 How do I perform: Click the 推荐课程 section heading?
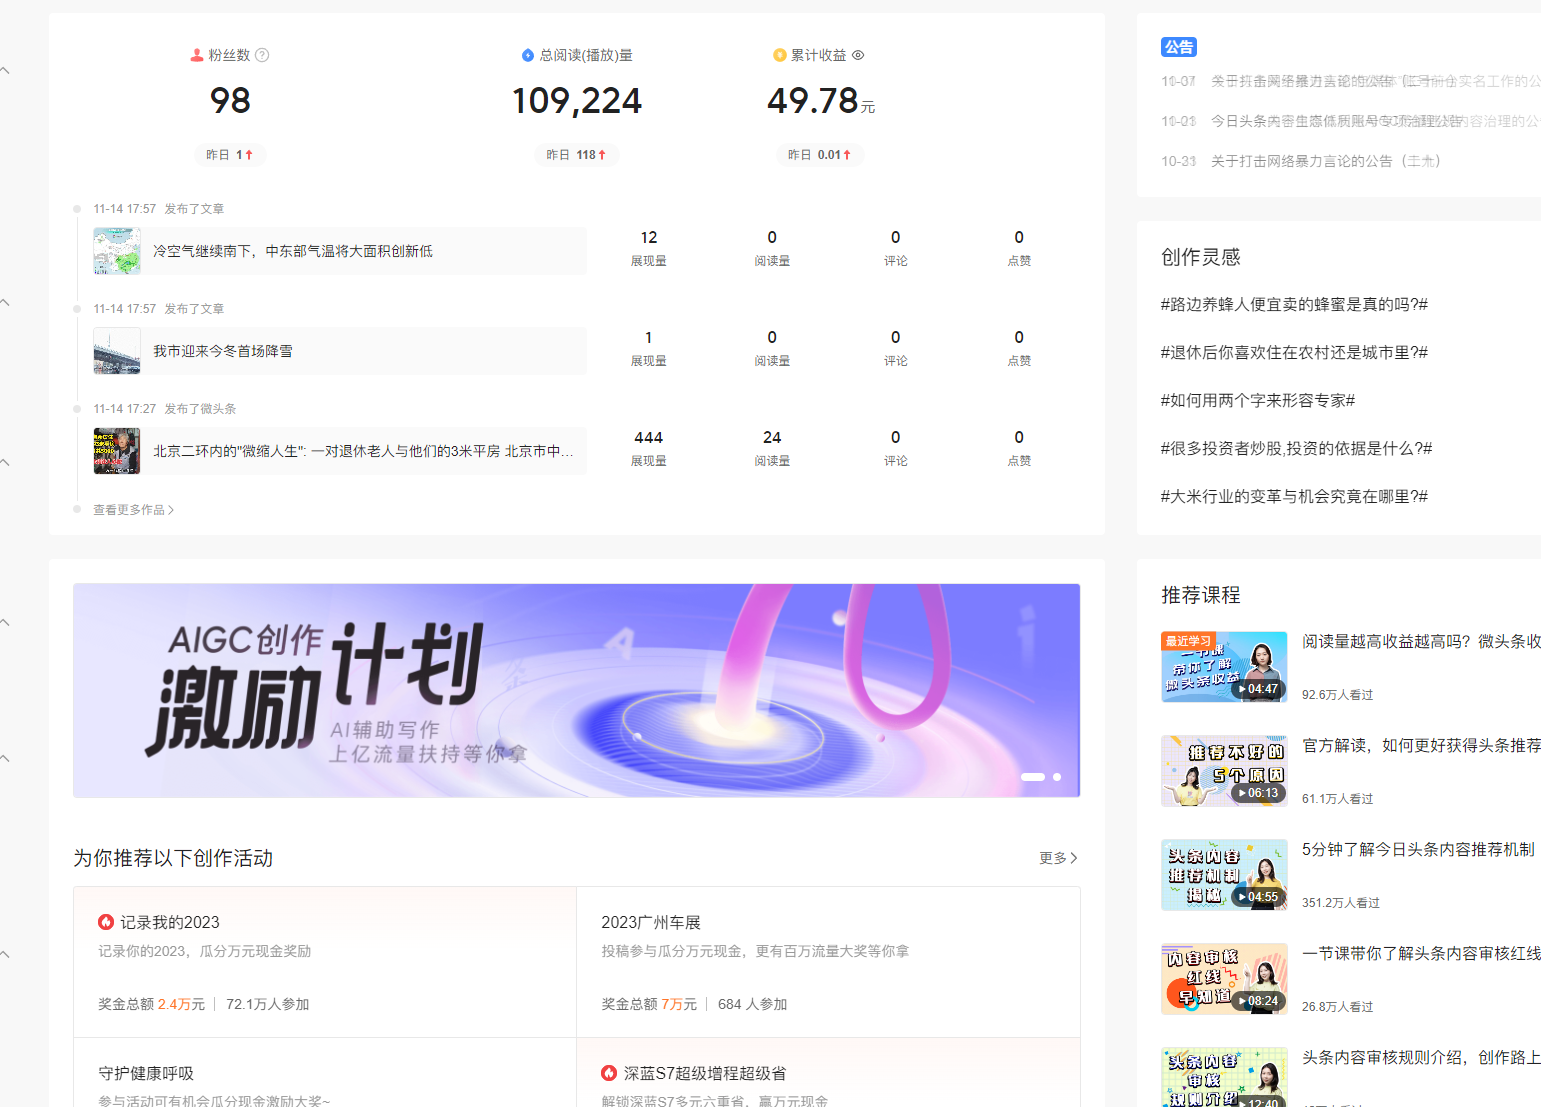pyautogui.click(x=1201, y=595)
